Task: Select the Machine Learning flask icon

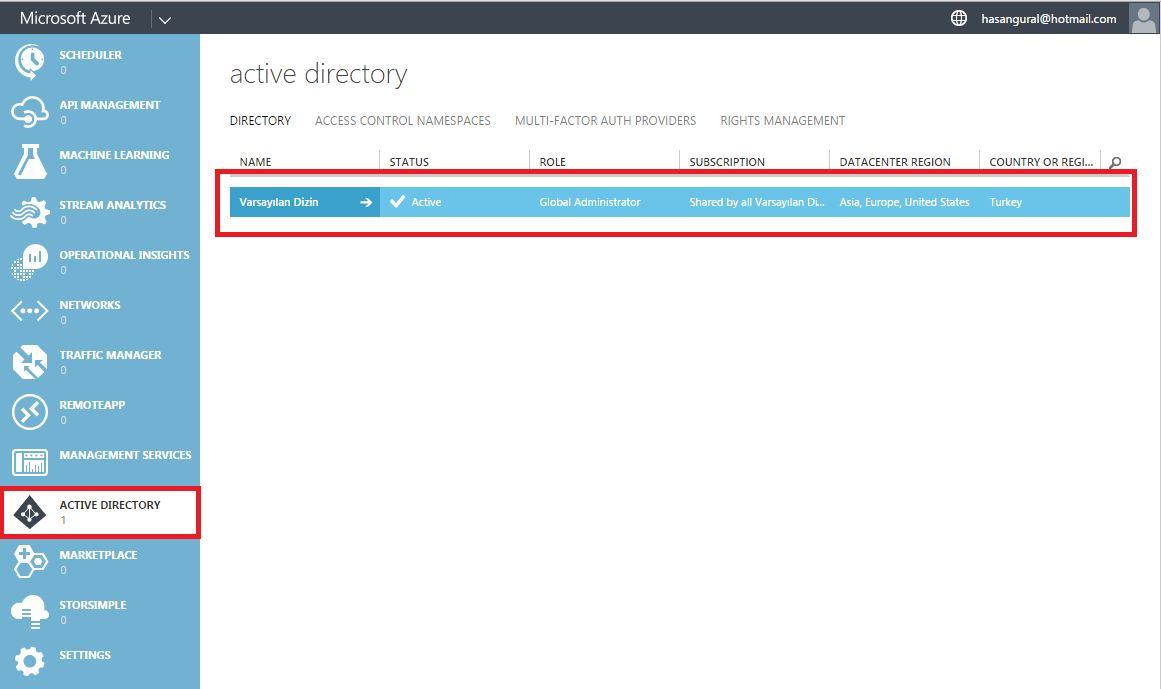Action: click(30, 162)
